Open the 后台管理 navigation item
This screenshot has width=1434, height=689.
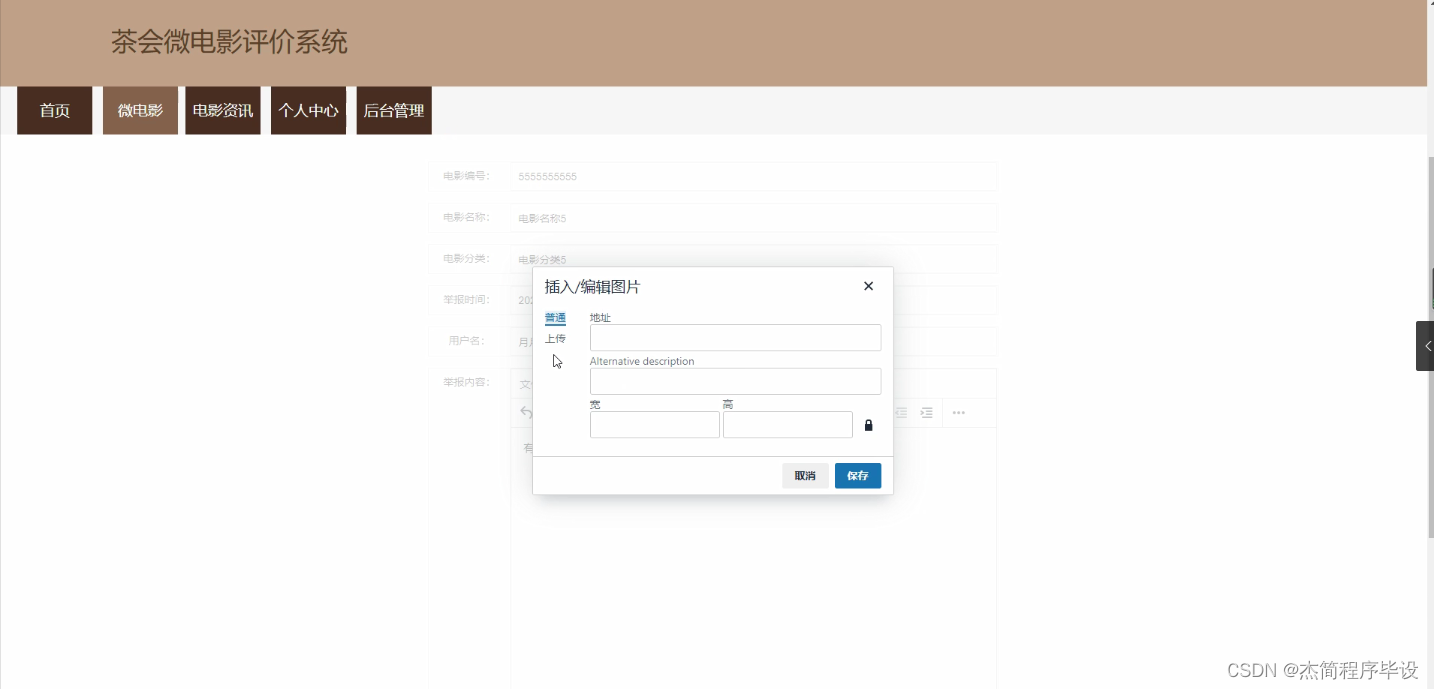click(393, 110)
